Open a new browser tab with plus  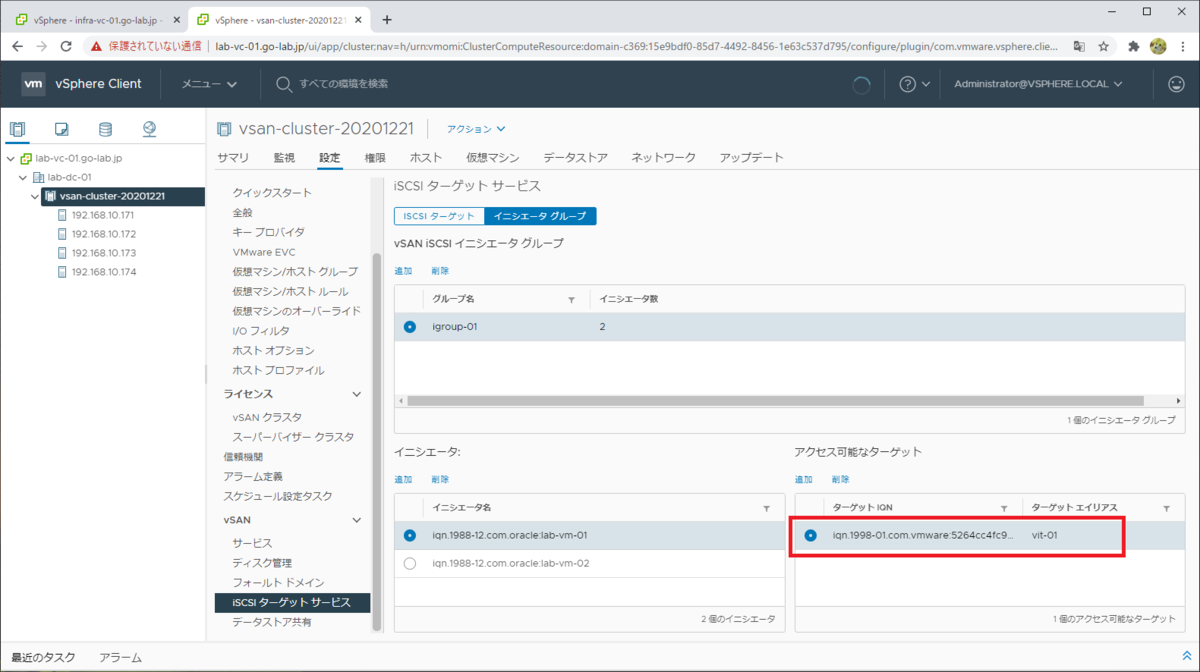[x=387, y=19]
